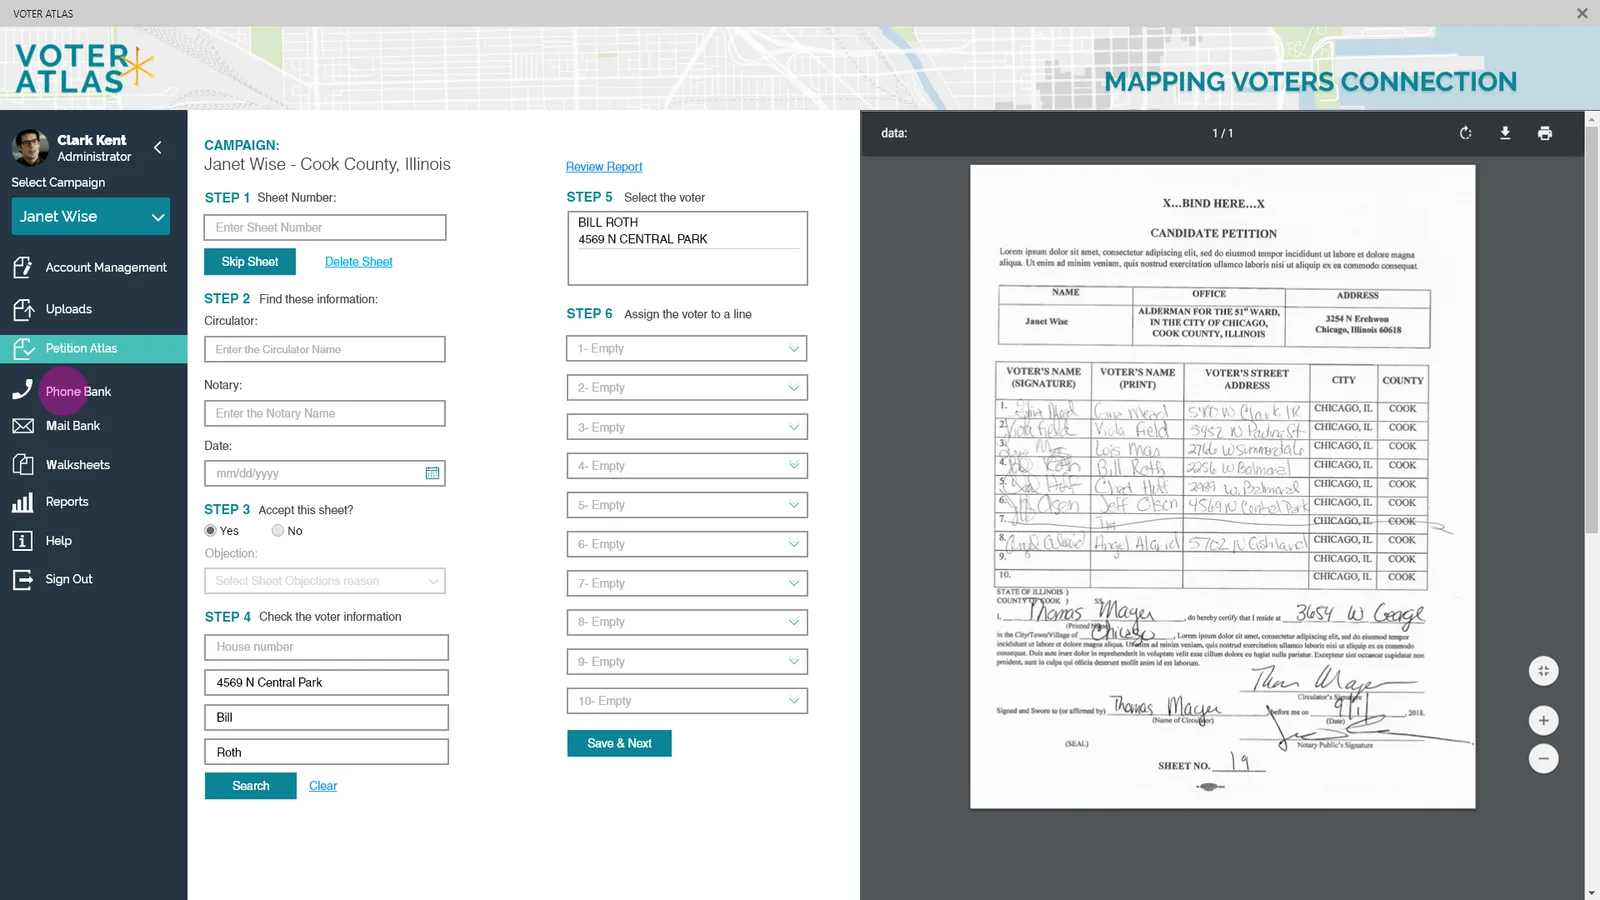Click the Save & Next button
This screenshot has height=900, width=1600.
click(x=619, y=743)
